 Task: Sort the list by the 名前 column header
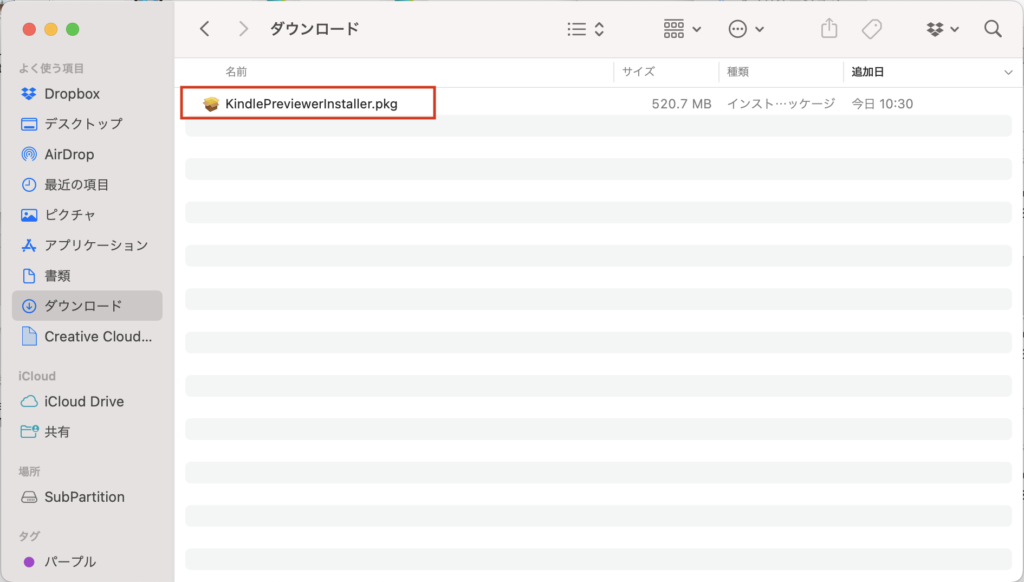point(236,72)
